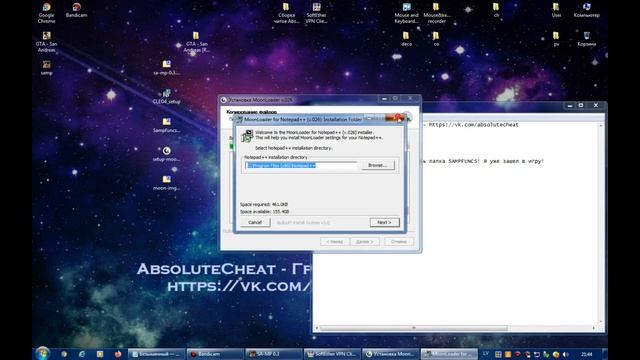Click the LV language indicator in tray

(486, 353)
